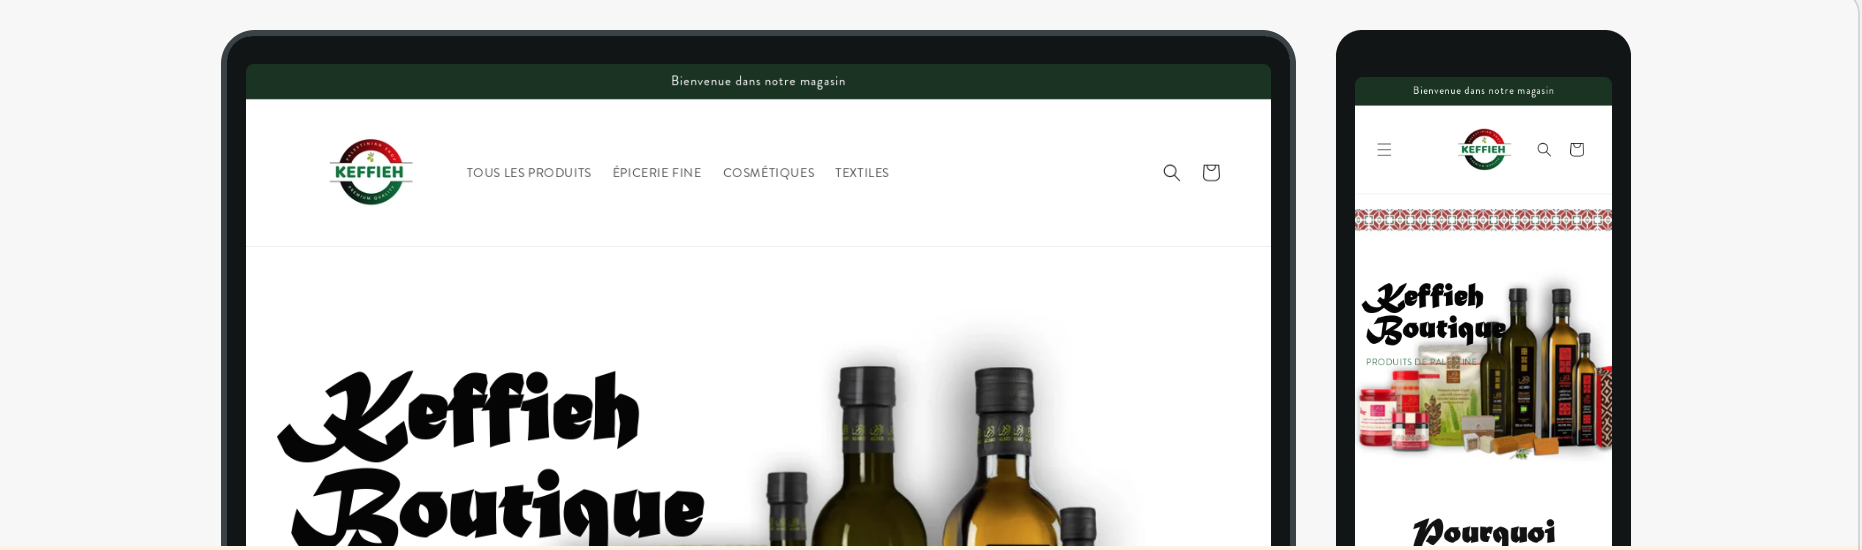1862x550 pixels.
Task: Click the Keffieh logo in mobile preview
Action: 1483,150
